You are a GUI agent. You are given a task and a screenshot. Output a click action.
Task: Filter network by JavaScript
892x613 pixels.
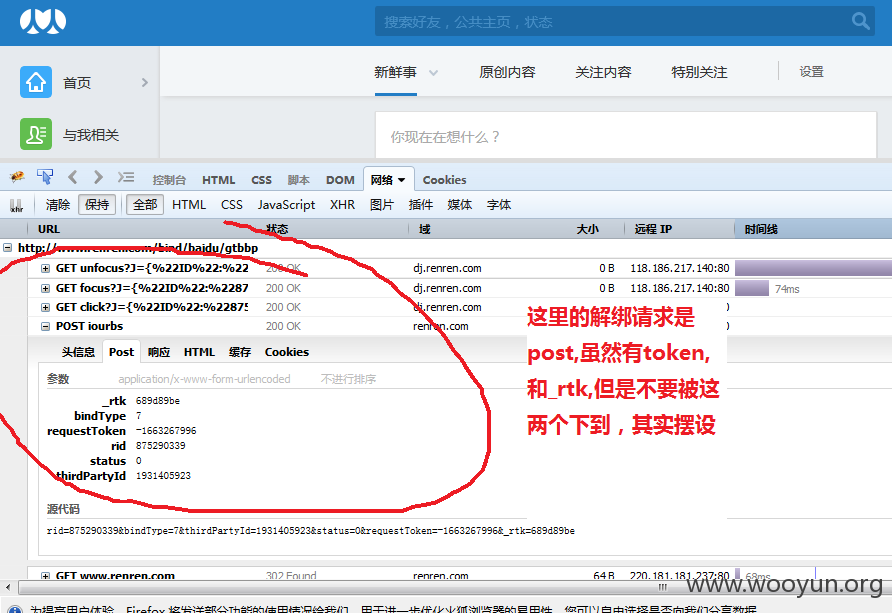tap(286, 205)
